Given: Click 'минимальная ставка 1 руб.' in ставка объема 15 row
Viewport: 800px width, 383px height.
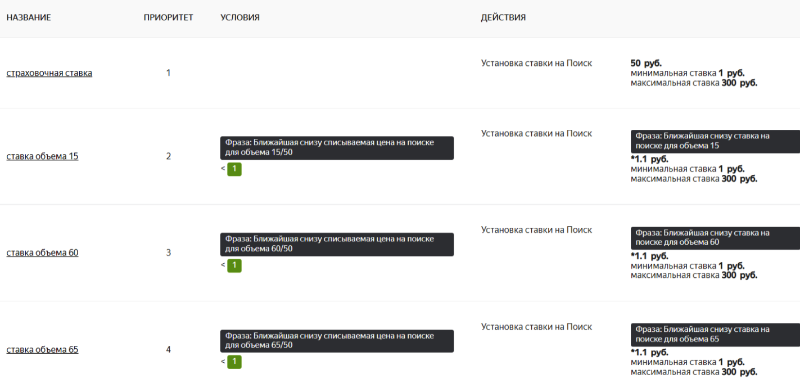Looking at the screenshot, I should point(688,169).
